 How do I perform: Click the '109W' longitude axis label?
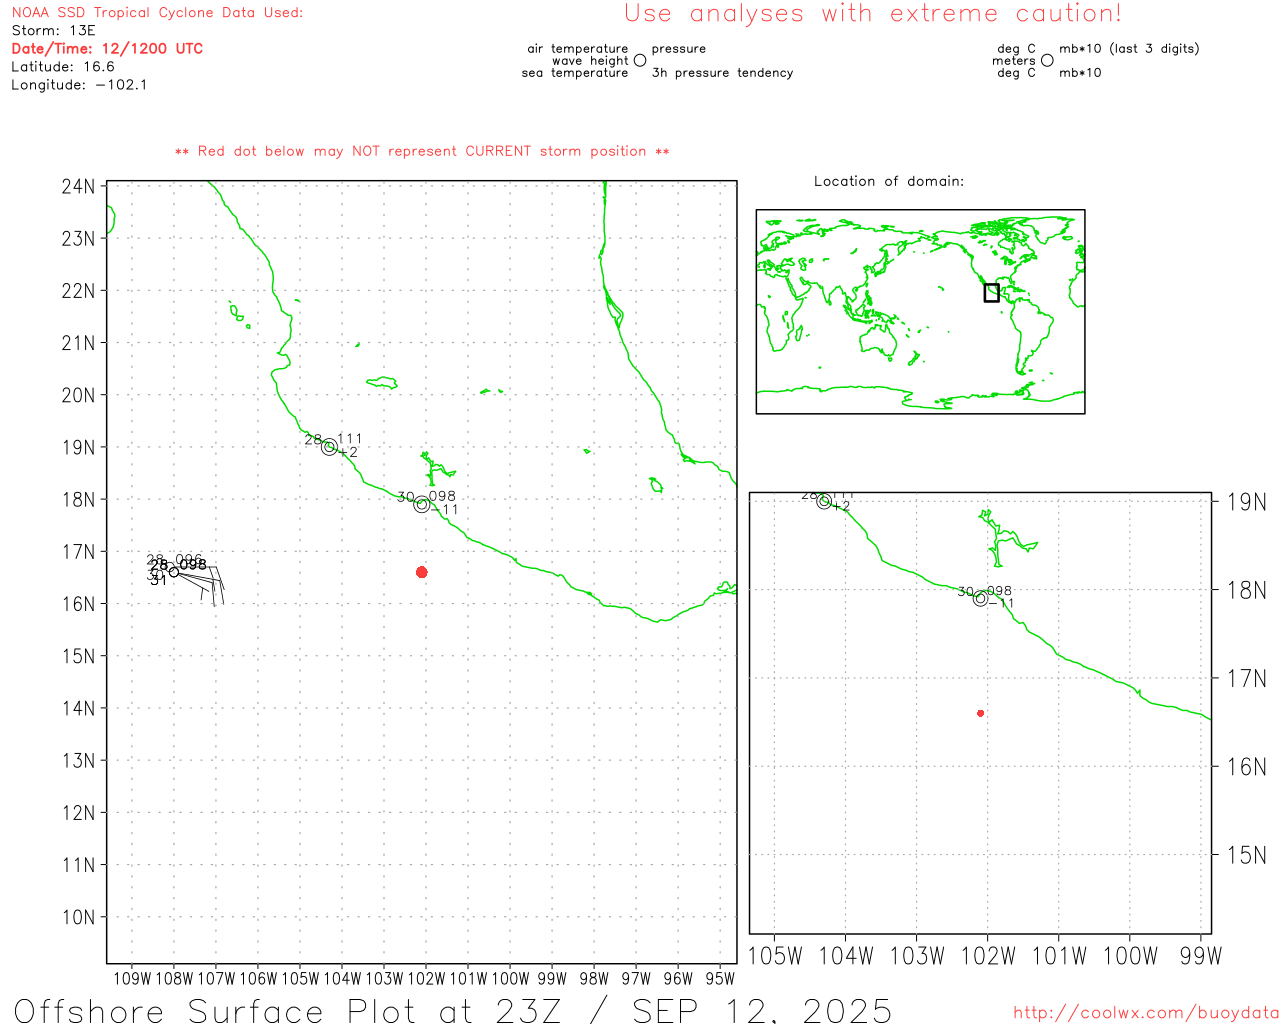coord(132,979)
